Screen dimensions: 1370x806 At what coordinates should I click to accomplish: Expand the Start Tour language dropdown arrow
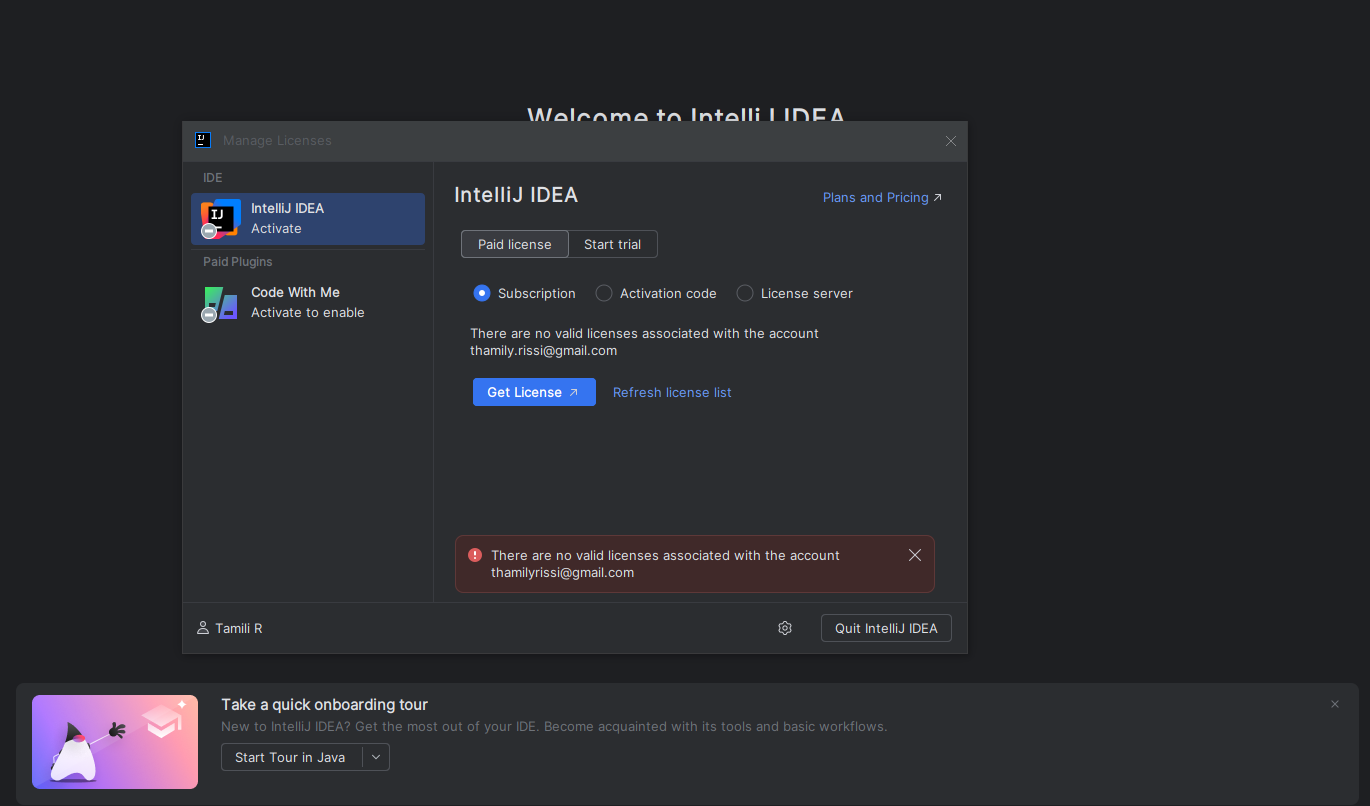[376, 757]
